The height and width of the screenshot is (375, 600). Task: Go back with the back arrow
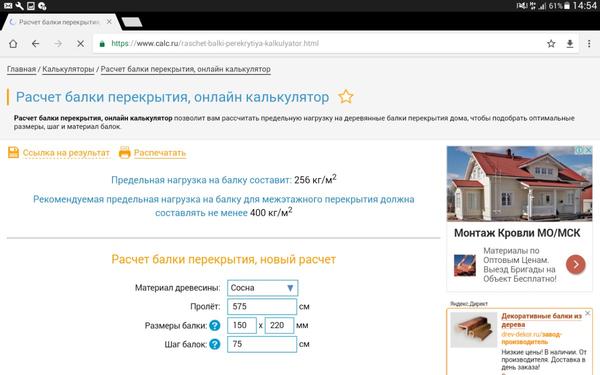tap(35, 44)
